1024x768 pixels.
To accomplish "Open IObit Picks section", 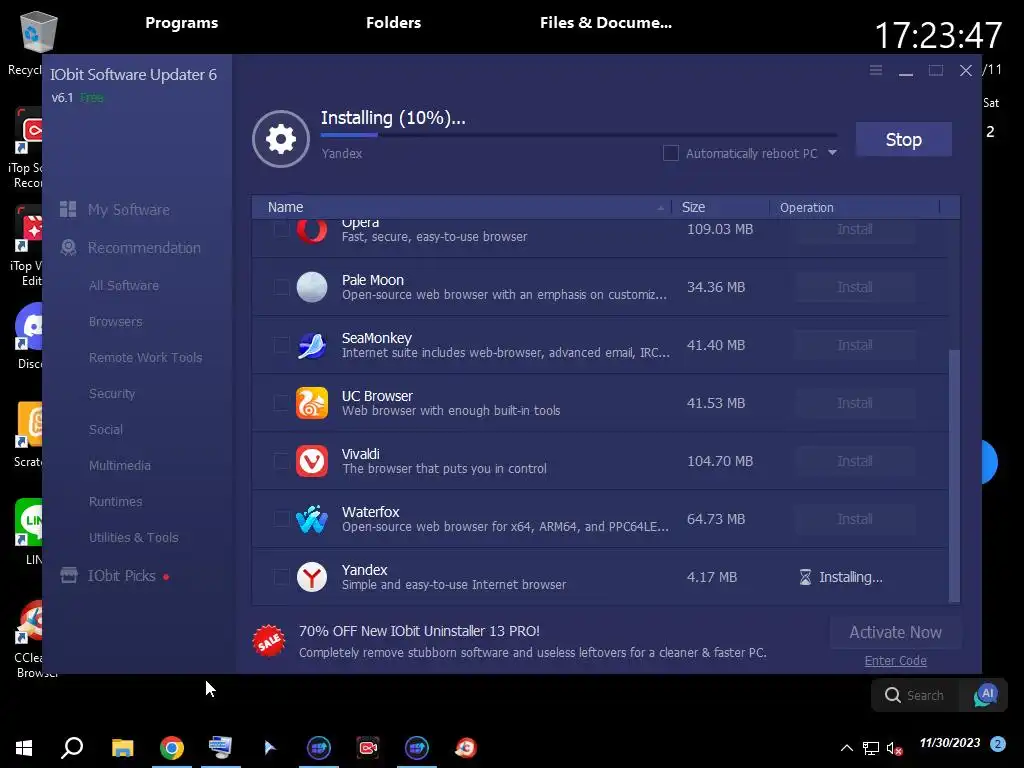I will pyautogui.click(x=121, y=575).
